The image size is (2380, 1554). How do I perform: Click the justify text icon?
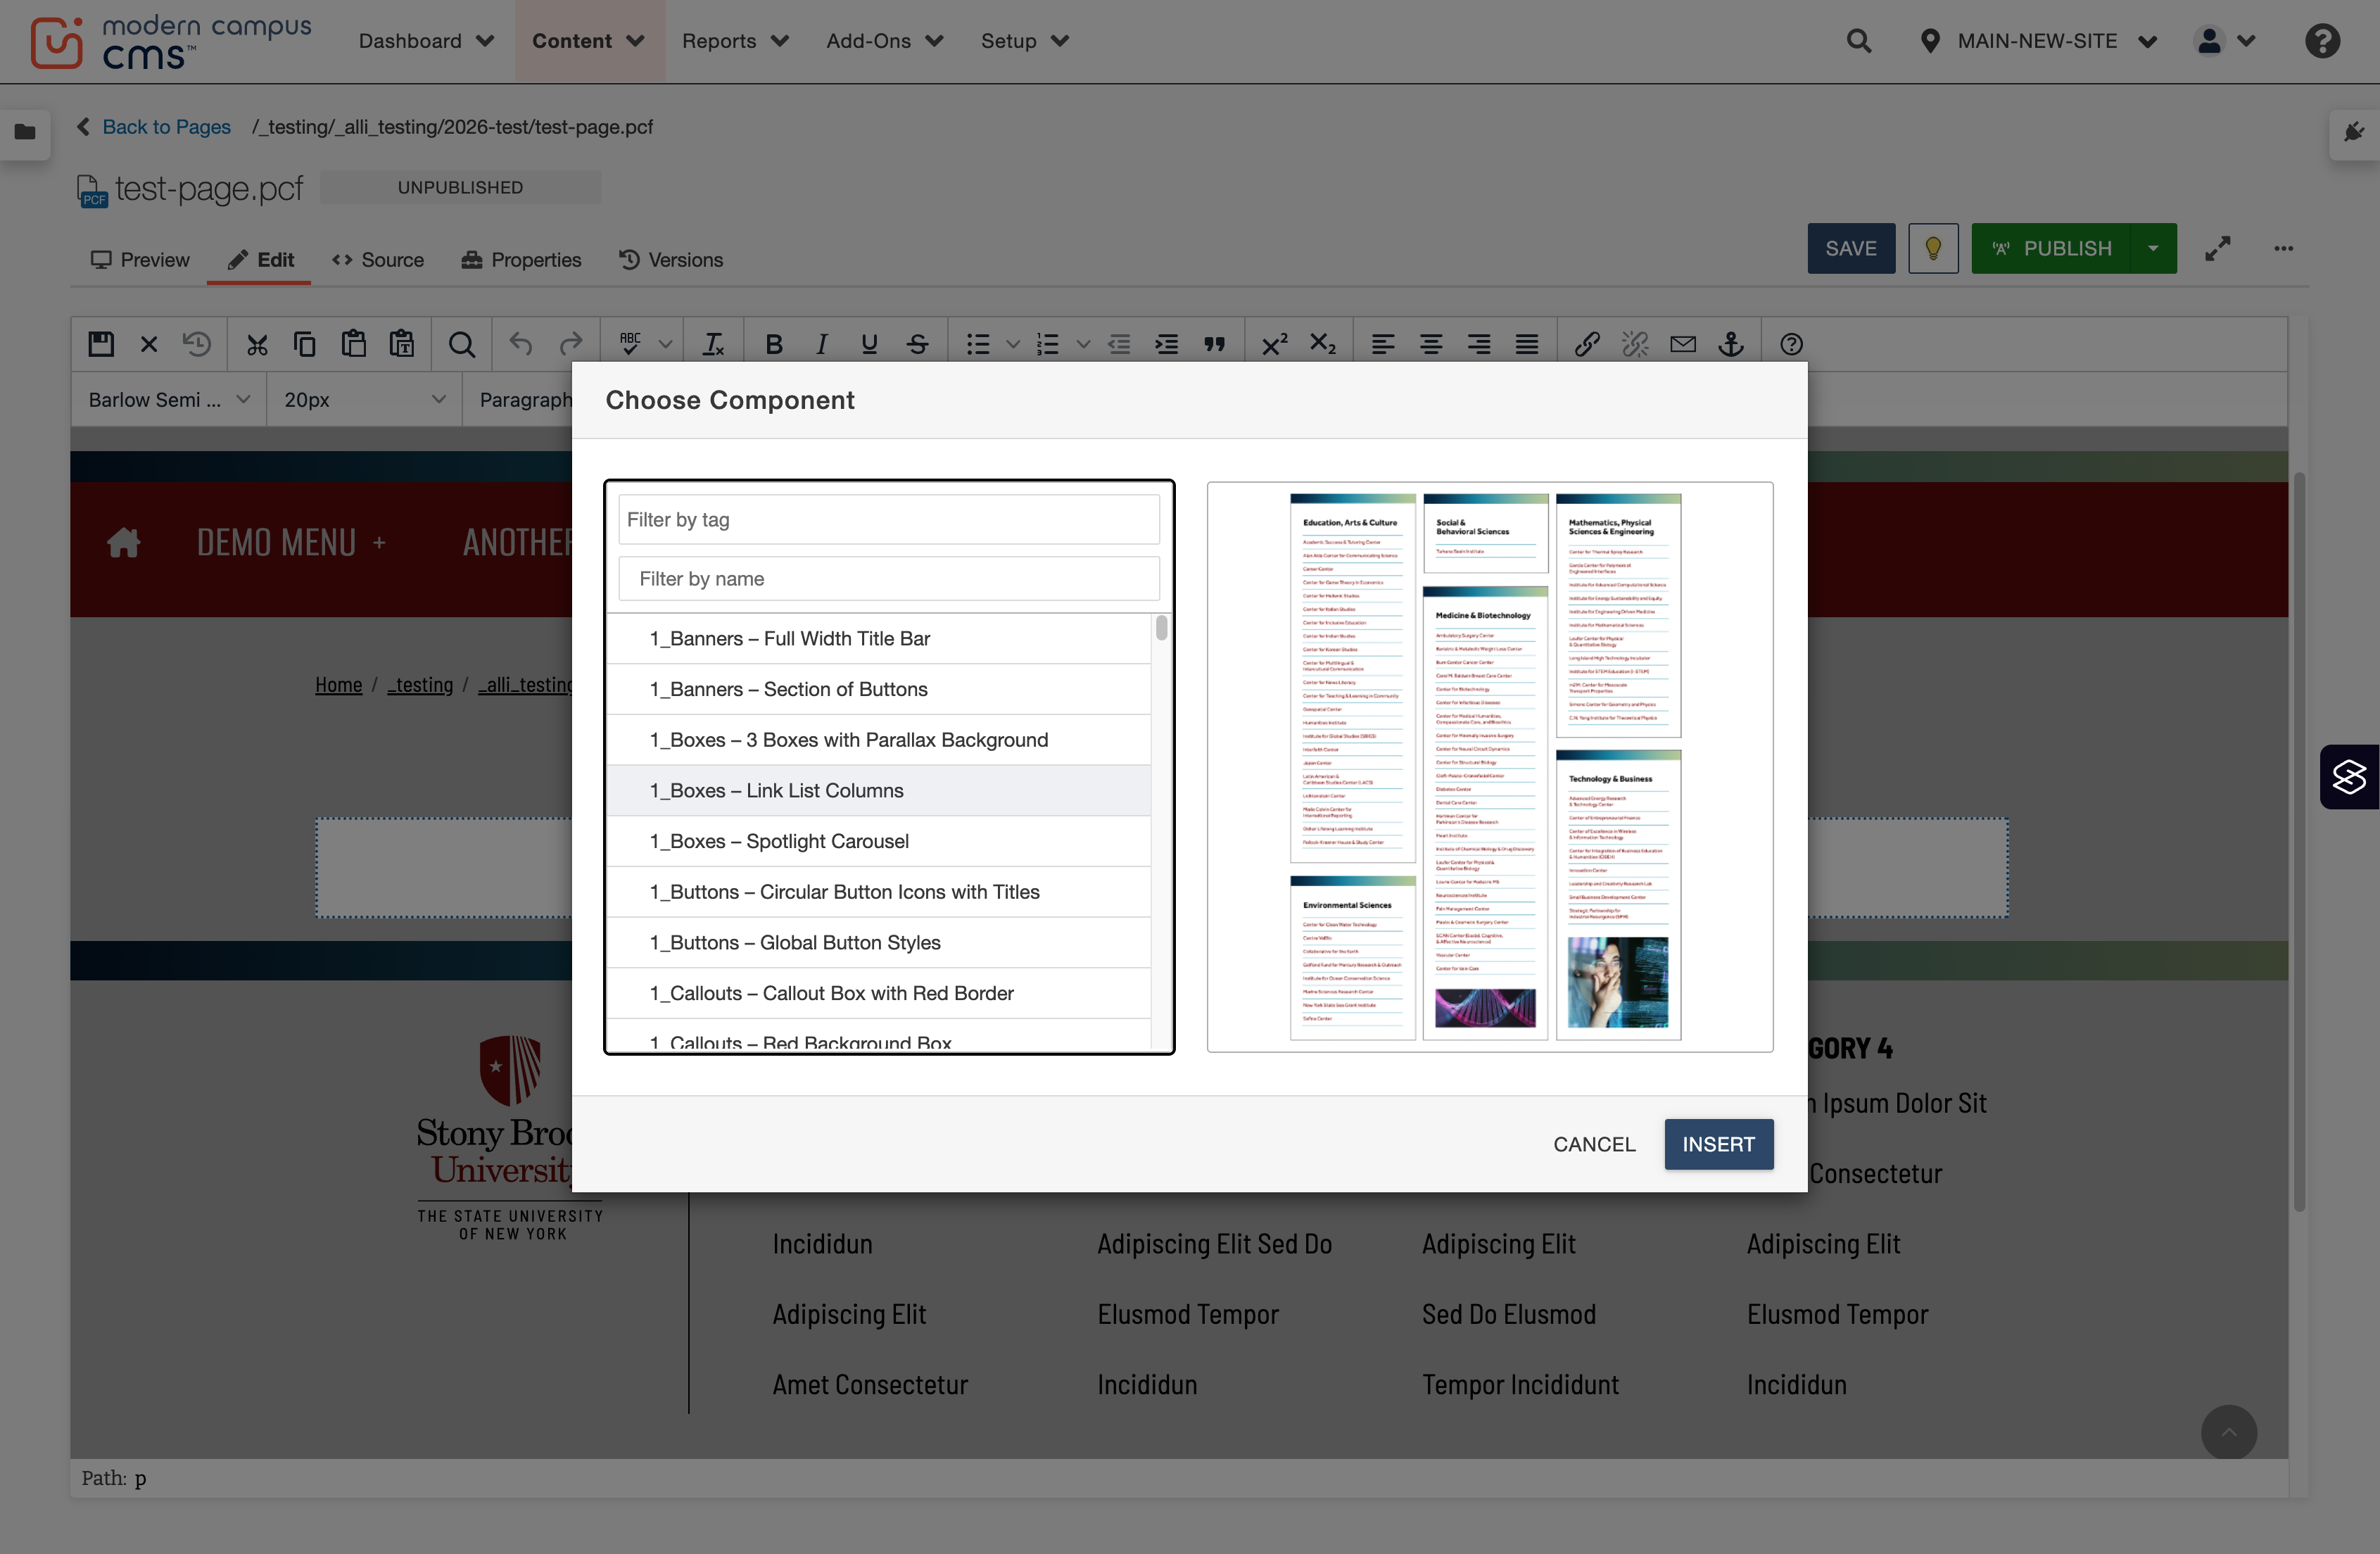click(x=1527, y=344)
